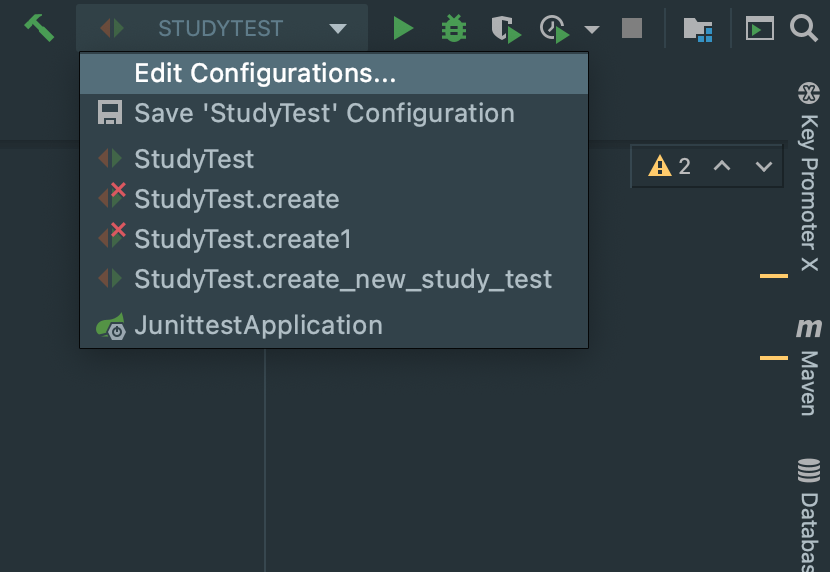Start debugging with the bug icon
The width and height of the screenshot is (830, 572).
(454, 28)
